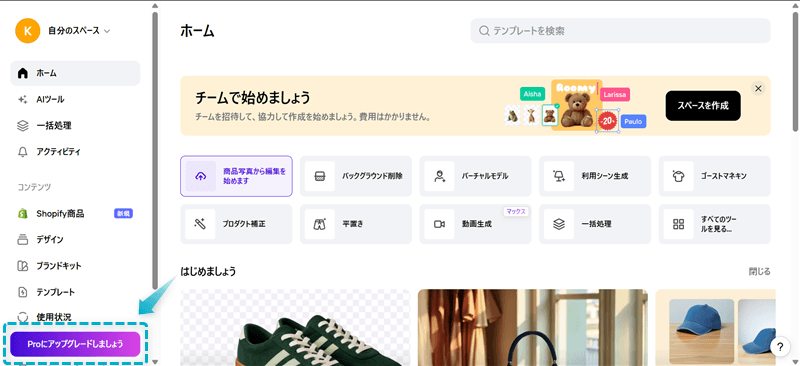The height and width of the screenshot is (366, 800).
Task: Click the ブランドキット icon
Action: coord(22,266)
